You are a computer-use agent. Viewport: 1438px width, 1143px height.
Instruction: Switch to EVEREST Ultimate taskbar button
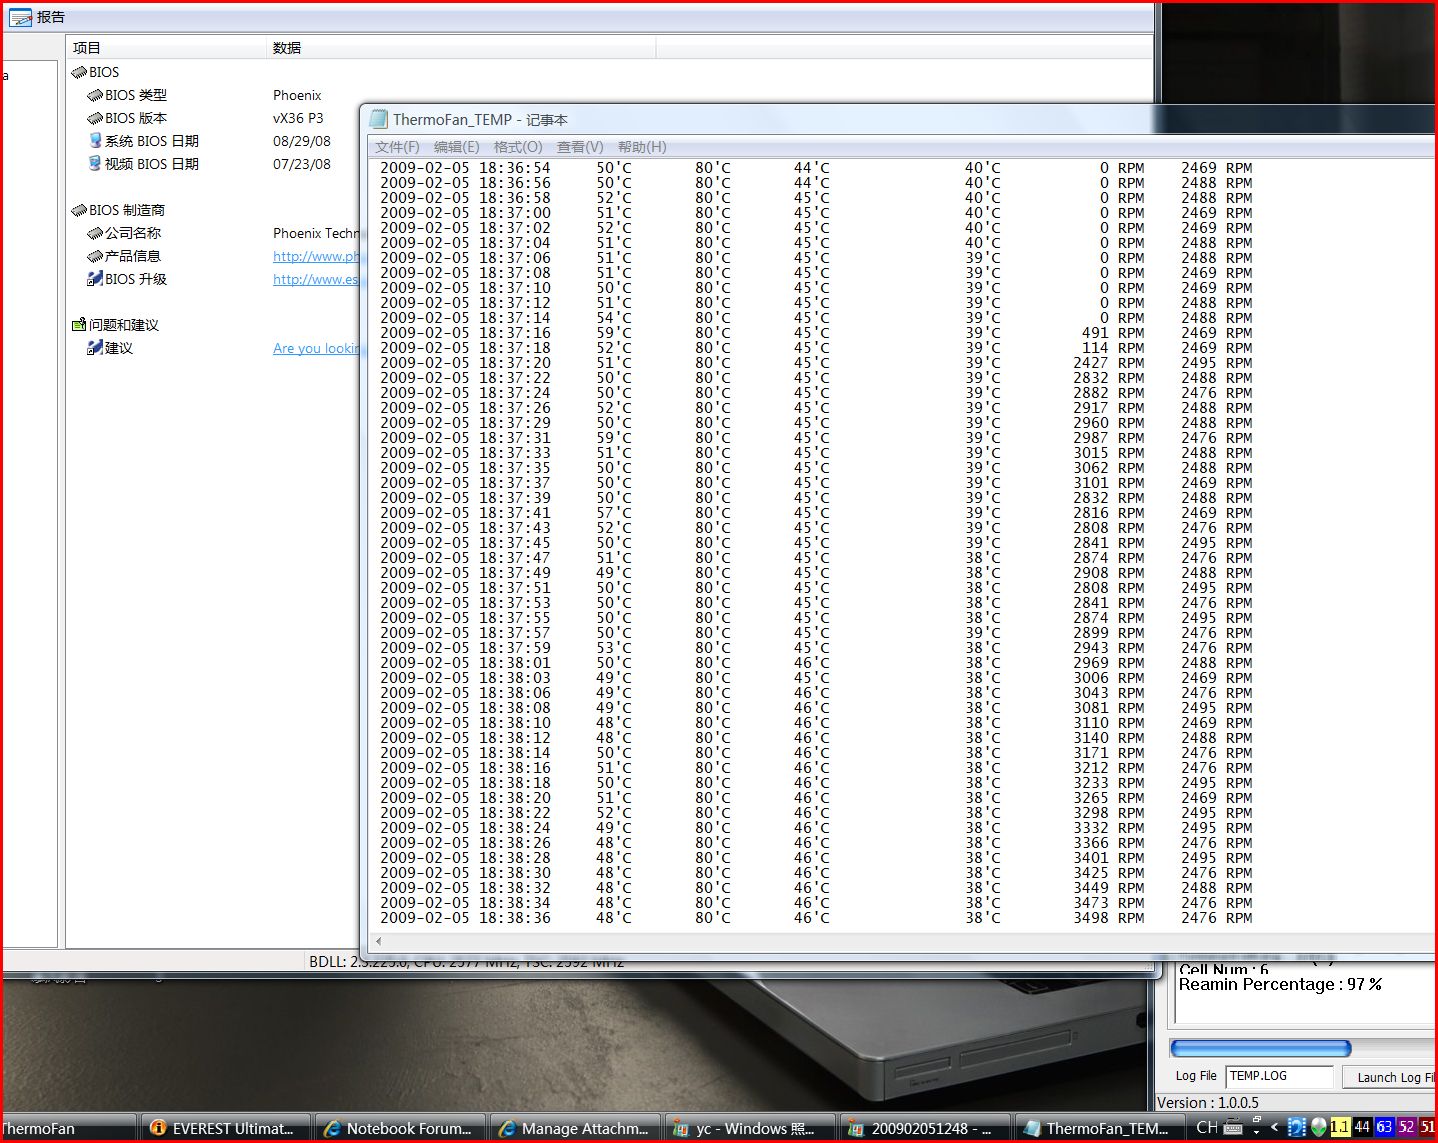(225, 1128)
